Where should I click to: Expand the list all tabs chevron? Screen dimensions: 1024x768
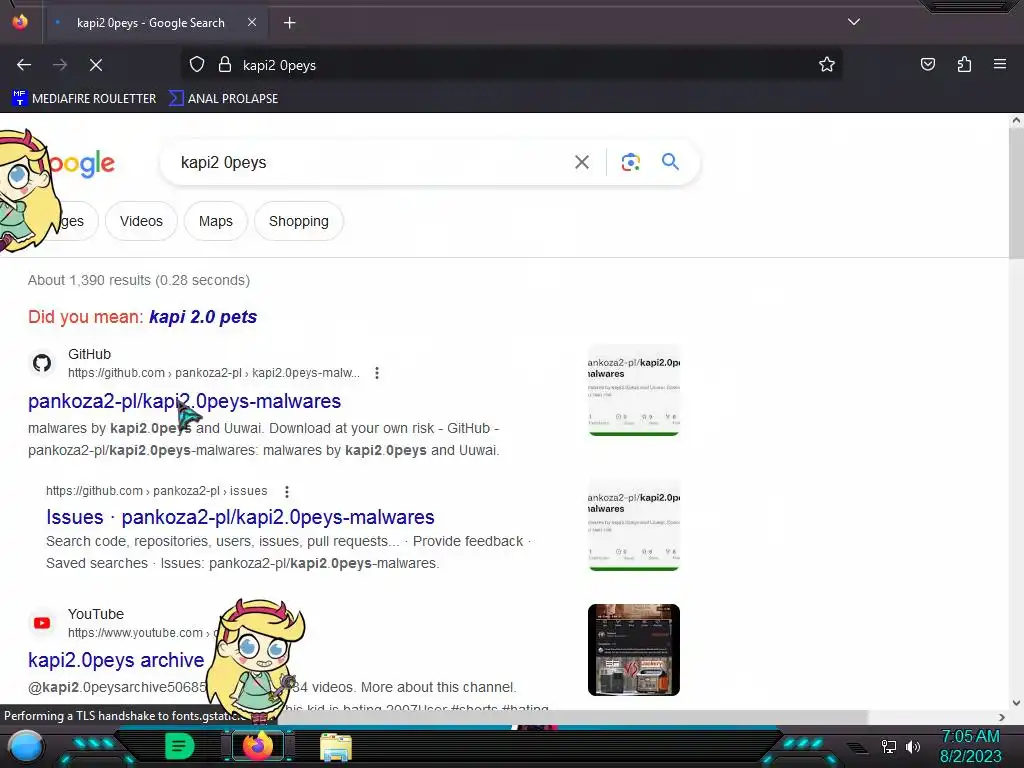coord(854,22)
